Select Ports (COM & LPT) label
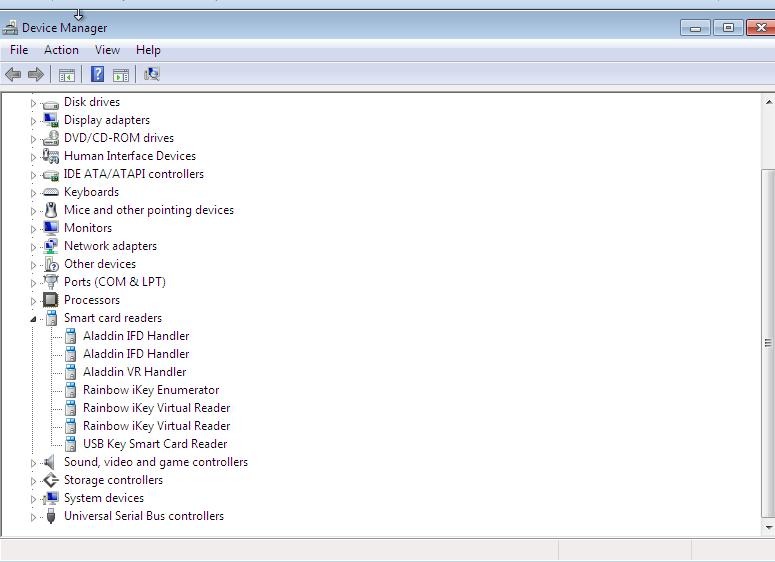 115,282
